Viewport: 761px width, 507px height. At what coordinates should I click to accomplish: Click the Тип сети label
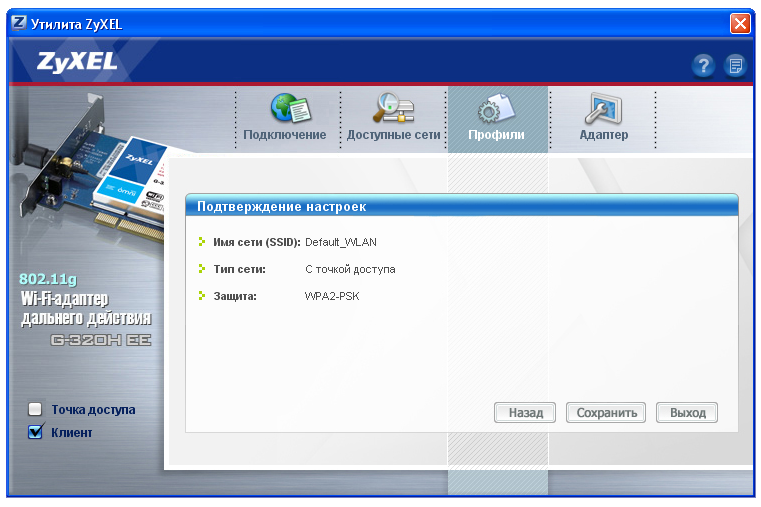(x=239, y=269)
